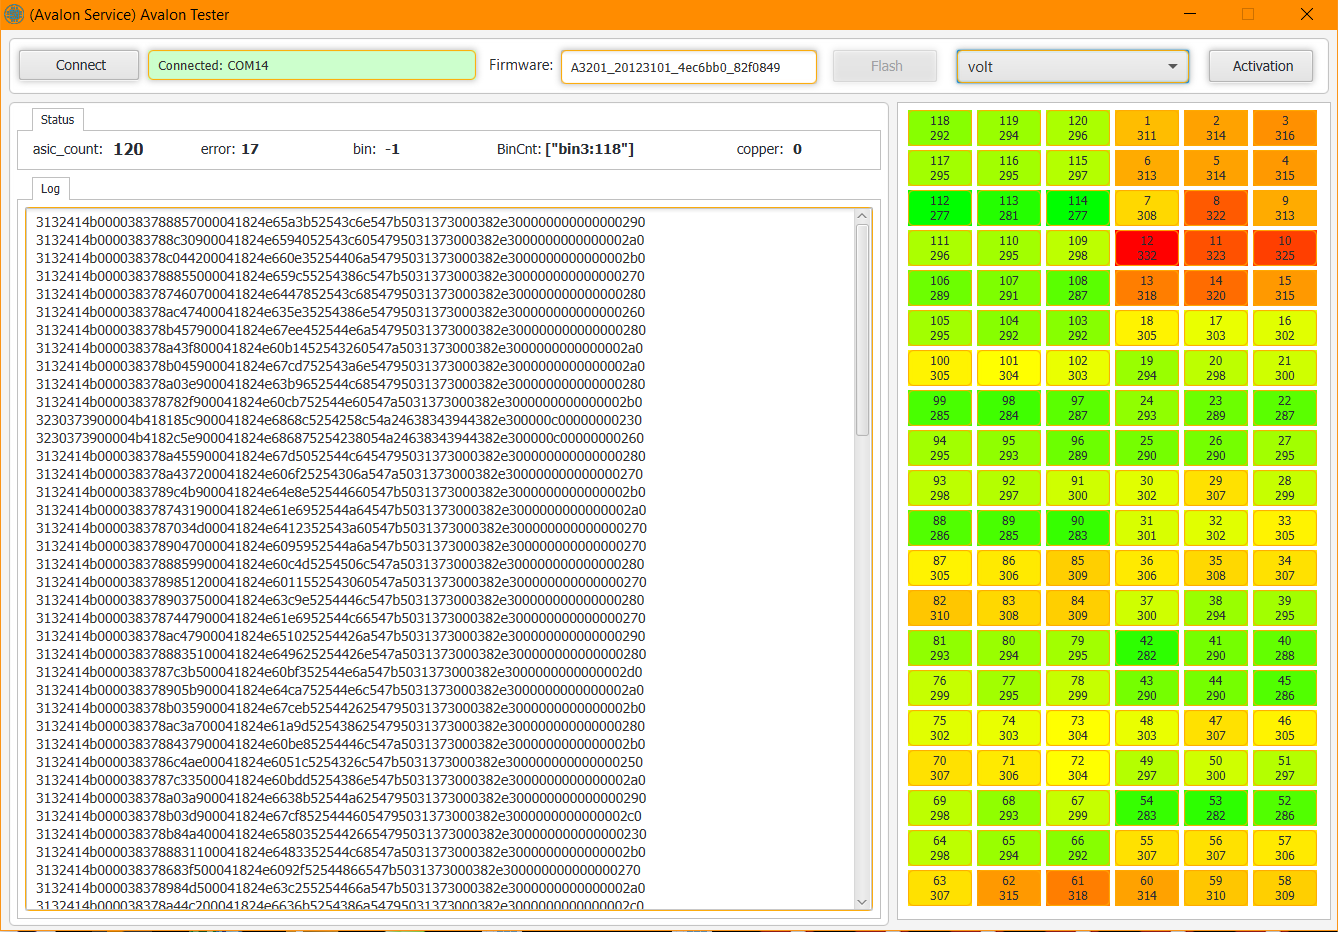This screenshot has width=1338, height=932.
Task: Click ASIC cell 61 showing 318
Action: (1078, 888)
